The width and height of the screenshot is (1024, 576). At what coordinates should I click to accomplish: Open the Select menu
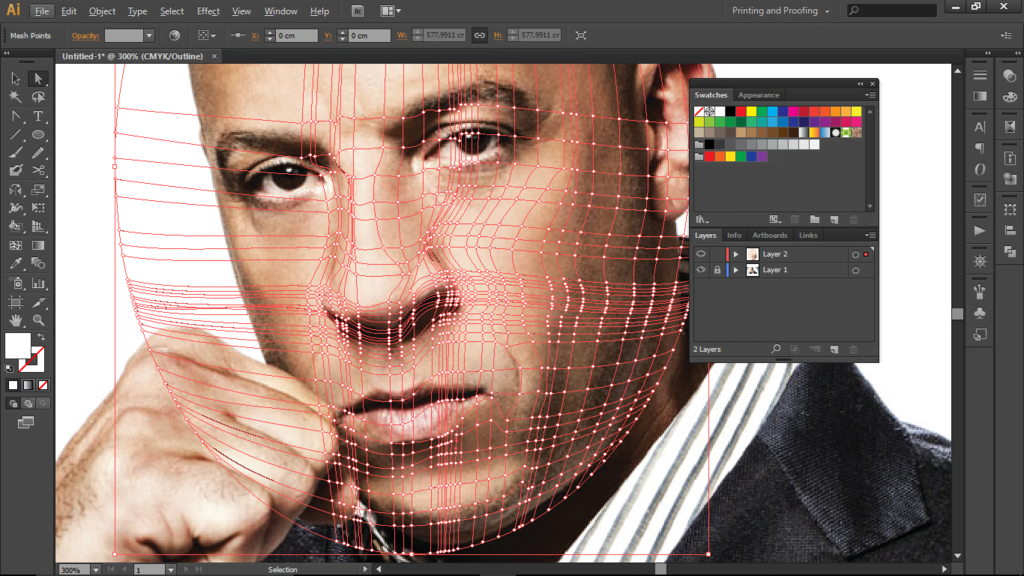[171, 11]
